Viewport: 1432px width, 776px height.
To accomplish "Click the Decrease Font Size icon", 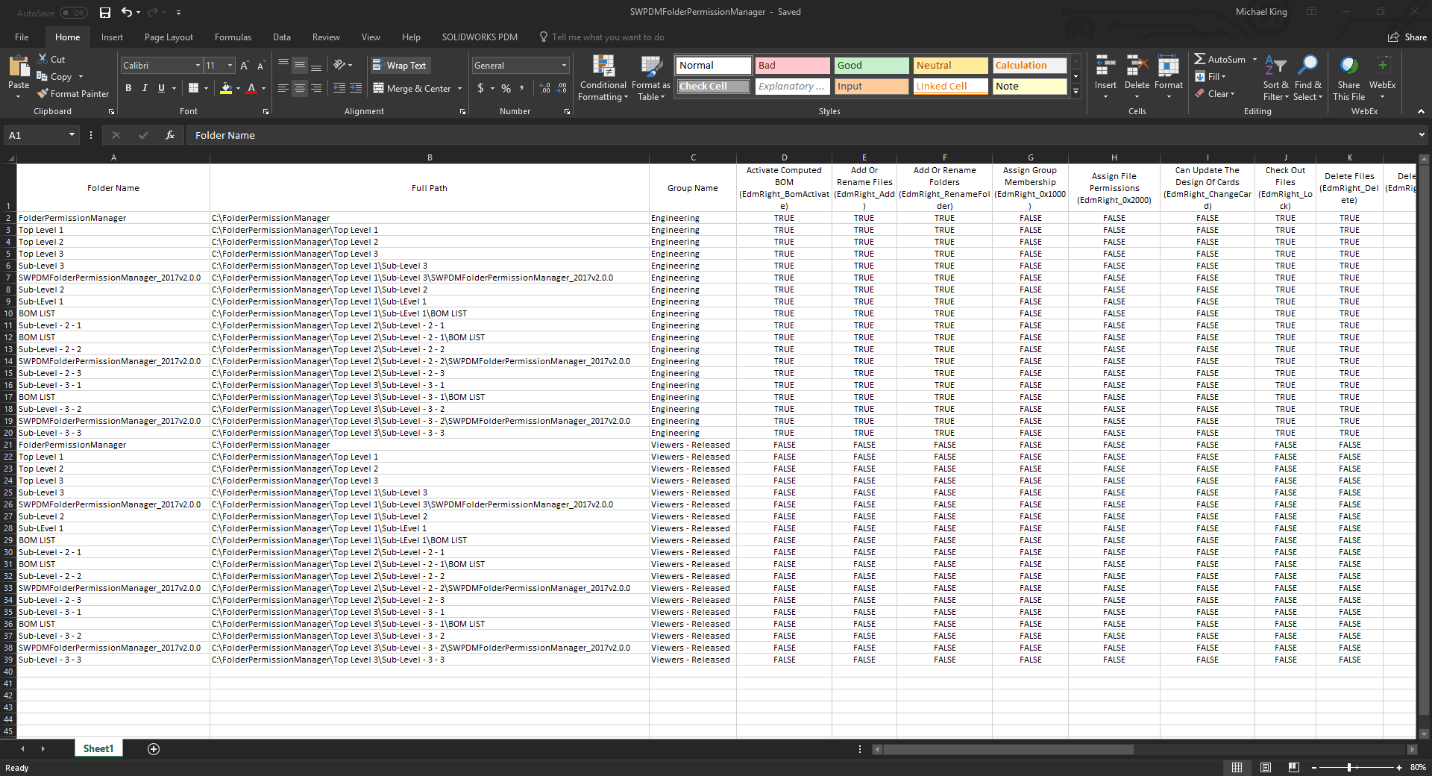I will tap(260, 65).
